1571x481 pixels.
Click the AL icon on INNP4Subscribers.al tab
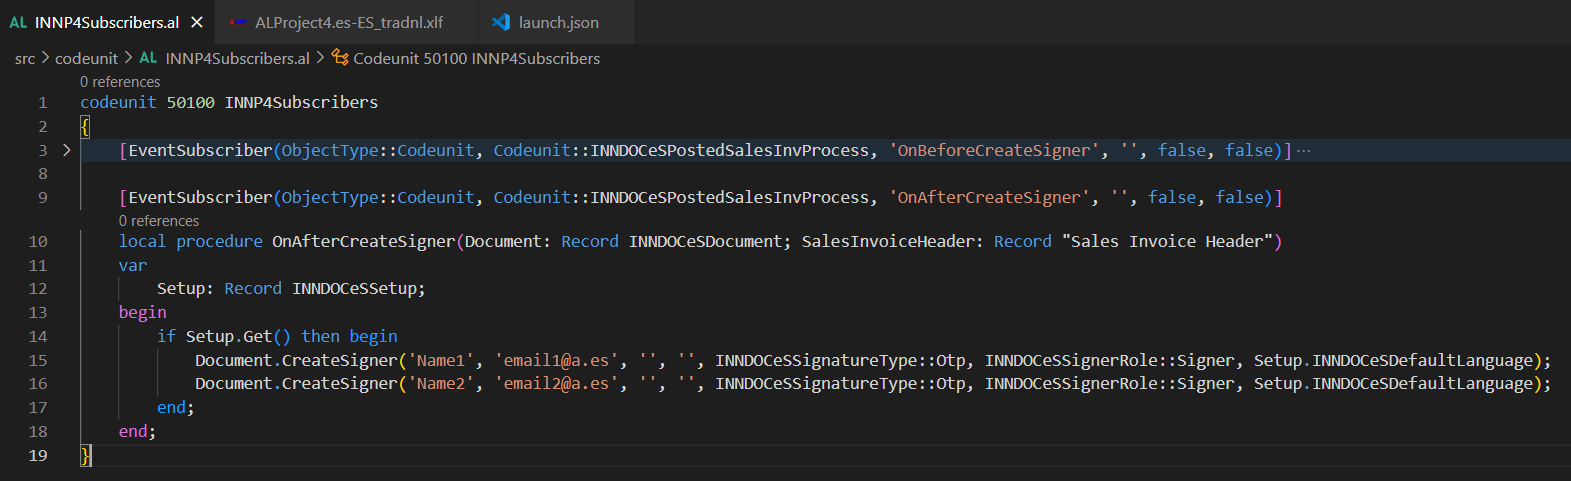click(18, 22)
